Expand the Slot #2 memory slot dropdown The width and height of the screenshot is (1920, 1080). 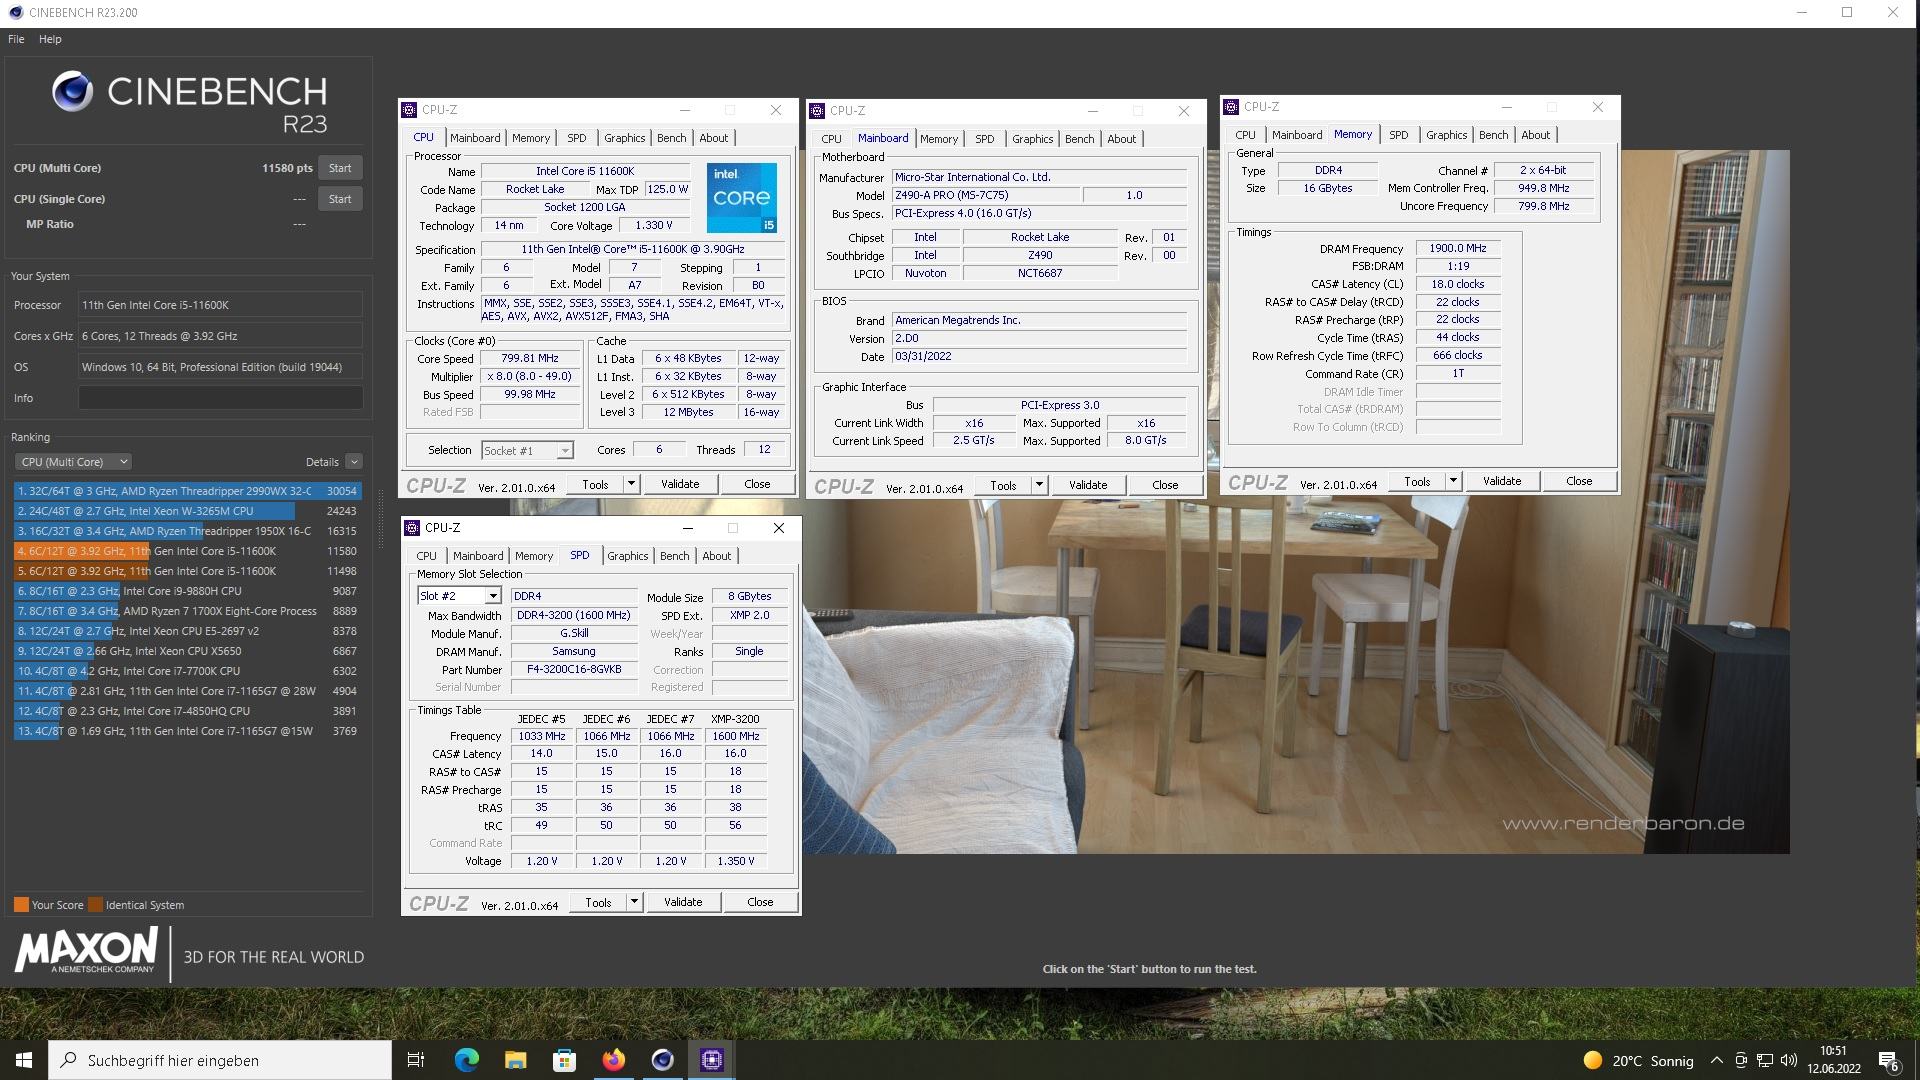[x=493, y=596]
